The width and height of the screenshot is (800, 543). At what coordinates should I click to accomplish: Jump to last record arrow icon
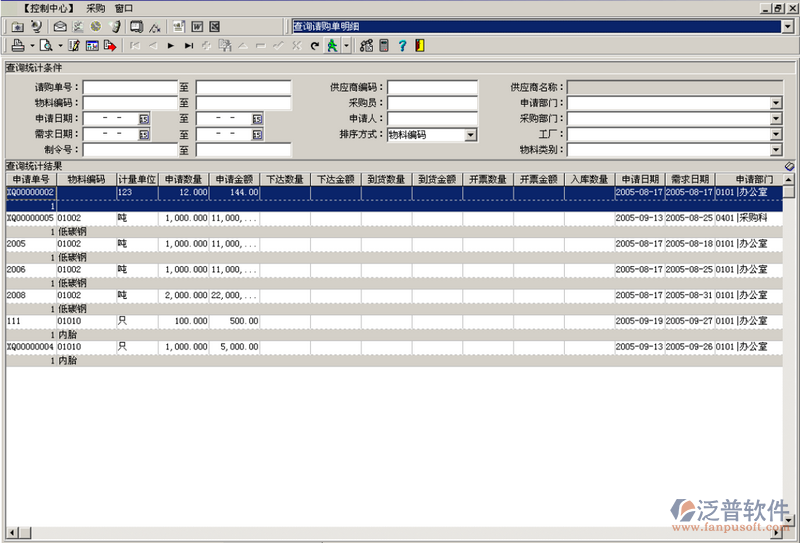[x=188, y=46]
